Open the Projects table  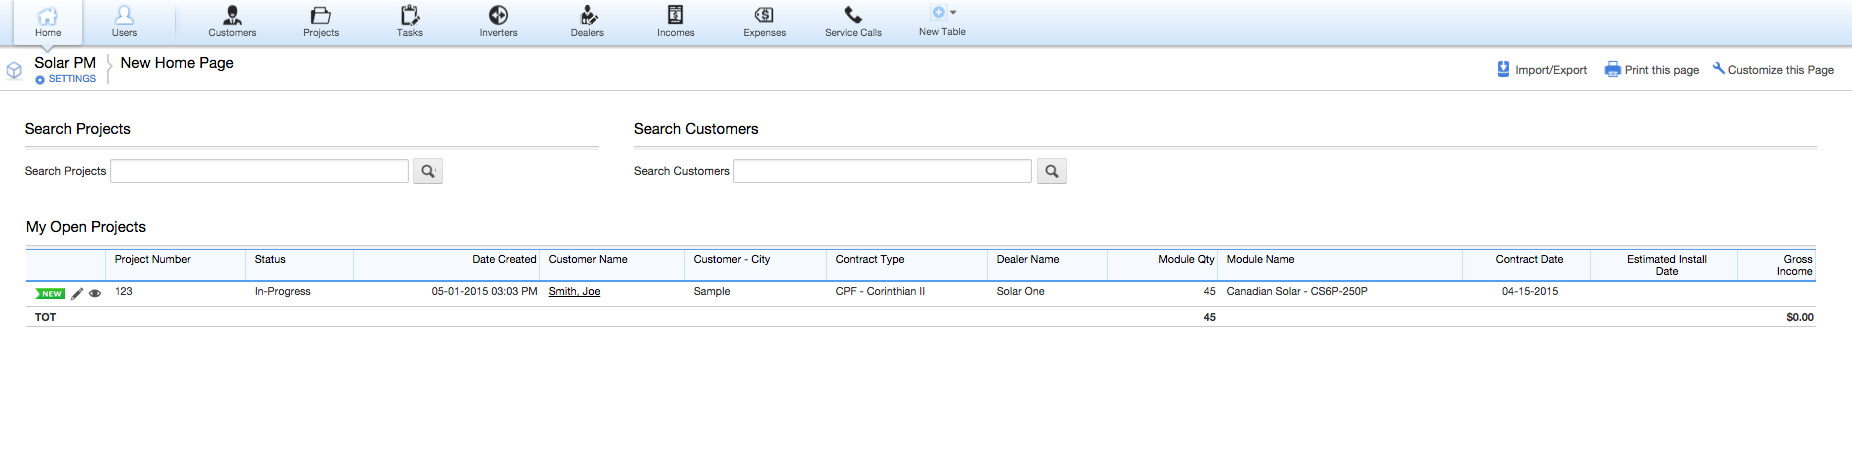[321, 22]
